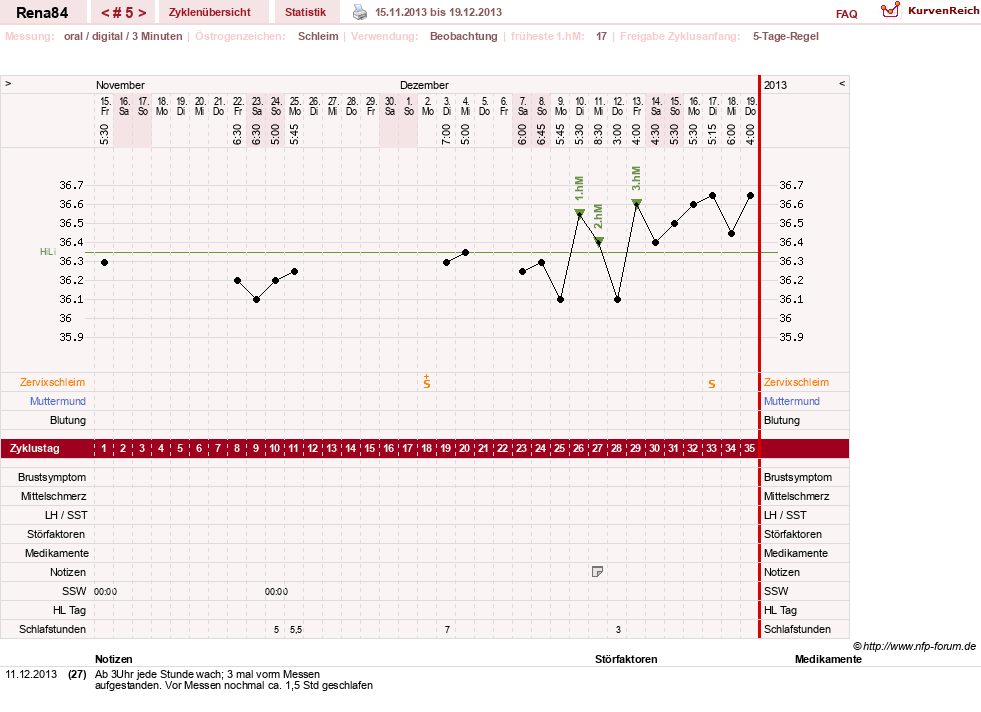Click the 2.hM green triangle marker
Viewport: 981px width, 712px height.
click(x=599, y=241)
